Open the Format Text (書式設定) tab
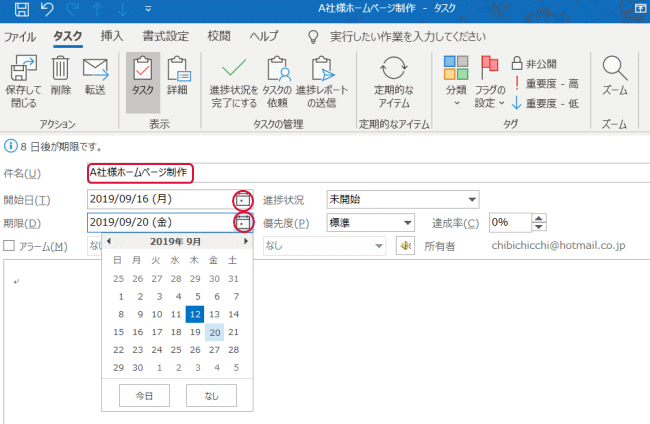650x424 pixels. [165, 36]
